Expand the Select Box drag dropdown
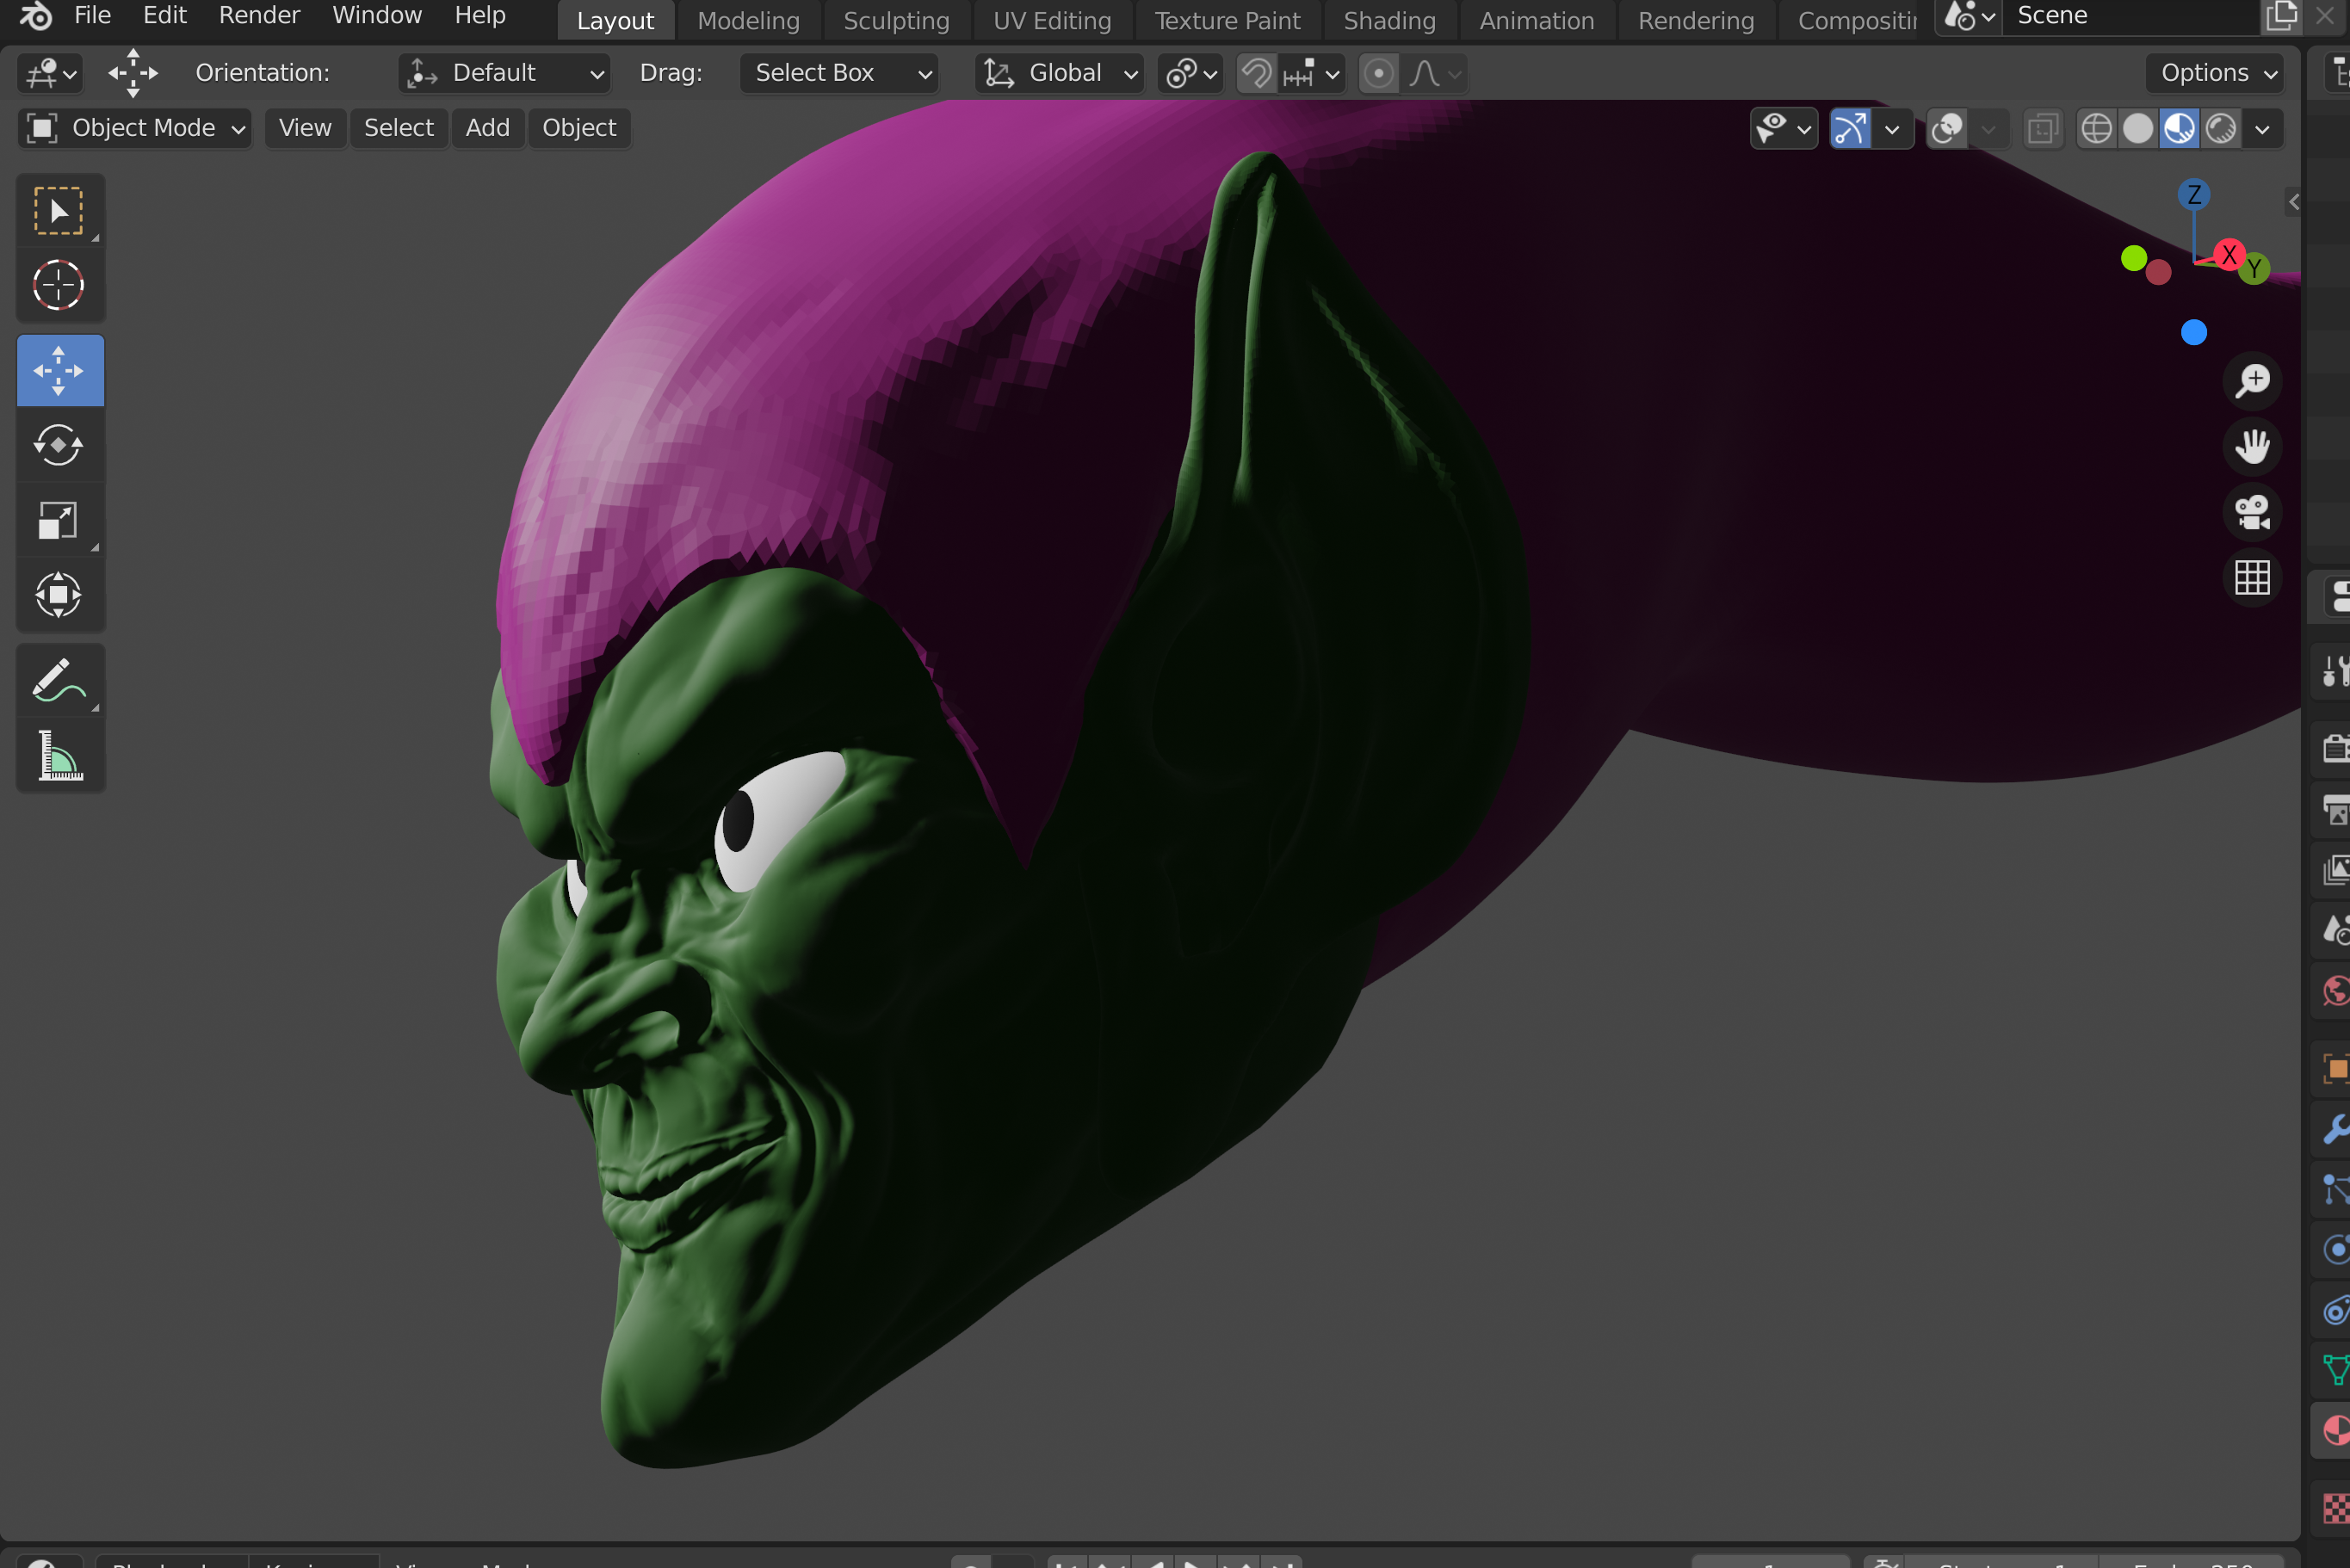Screen dimensions: 2350x1568 [838, 73]
